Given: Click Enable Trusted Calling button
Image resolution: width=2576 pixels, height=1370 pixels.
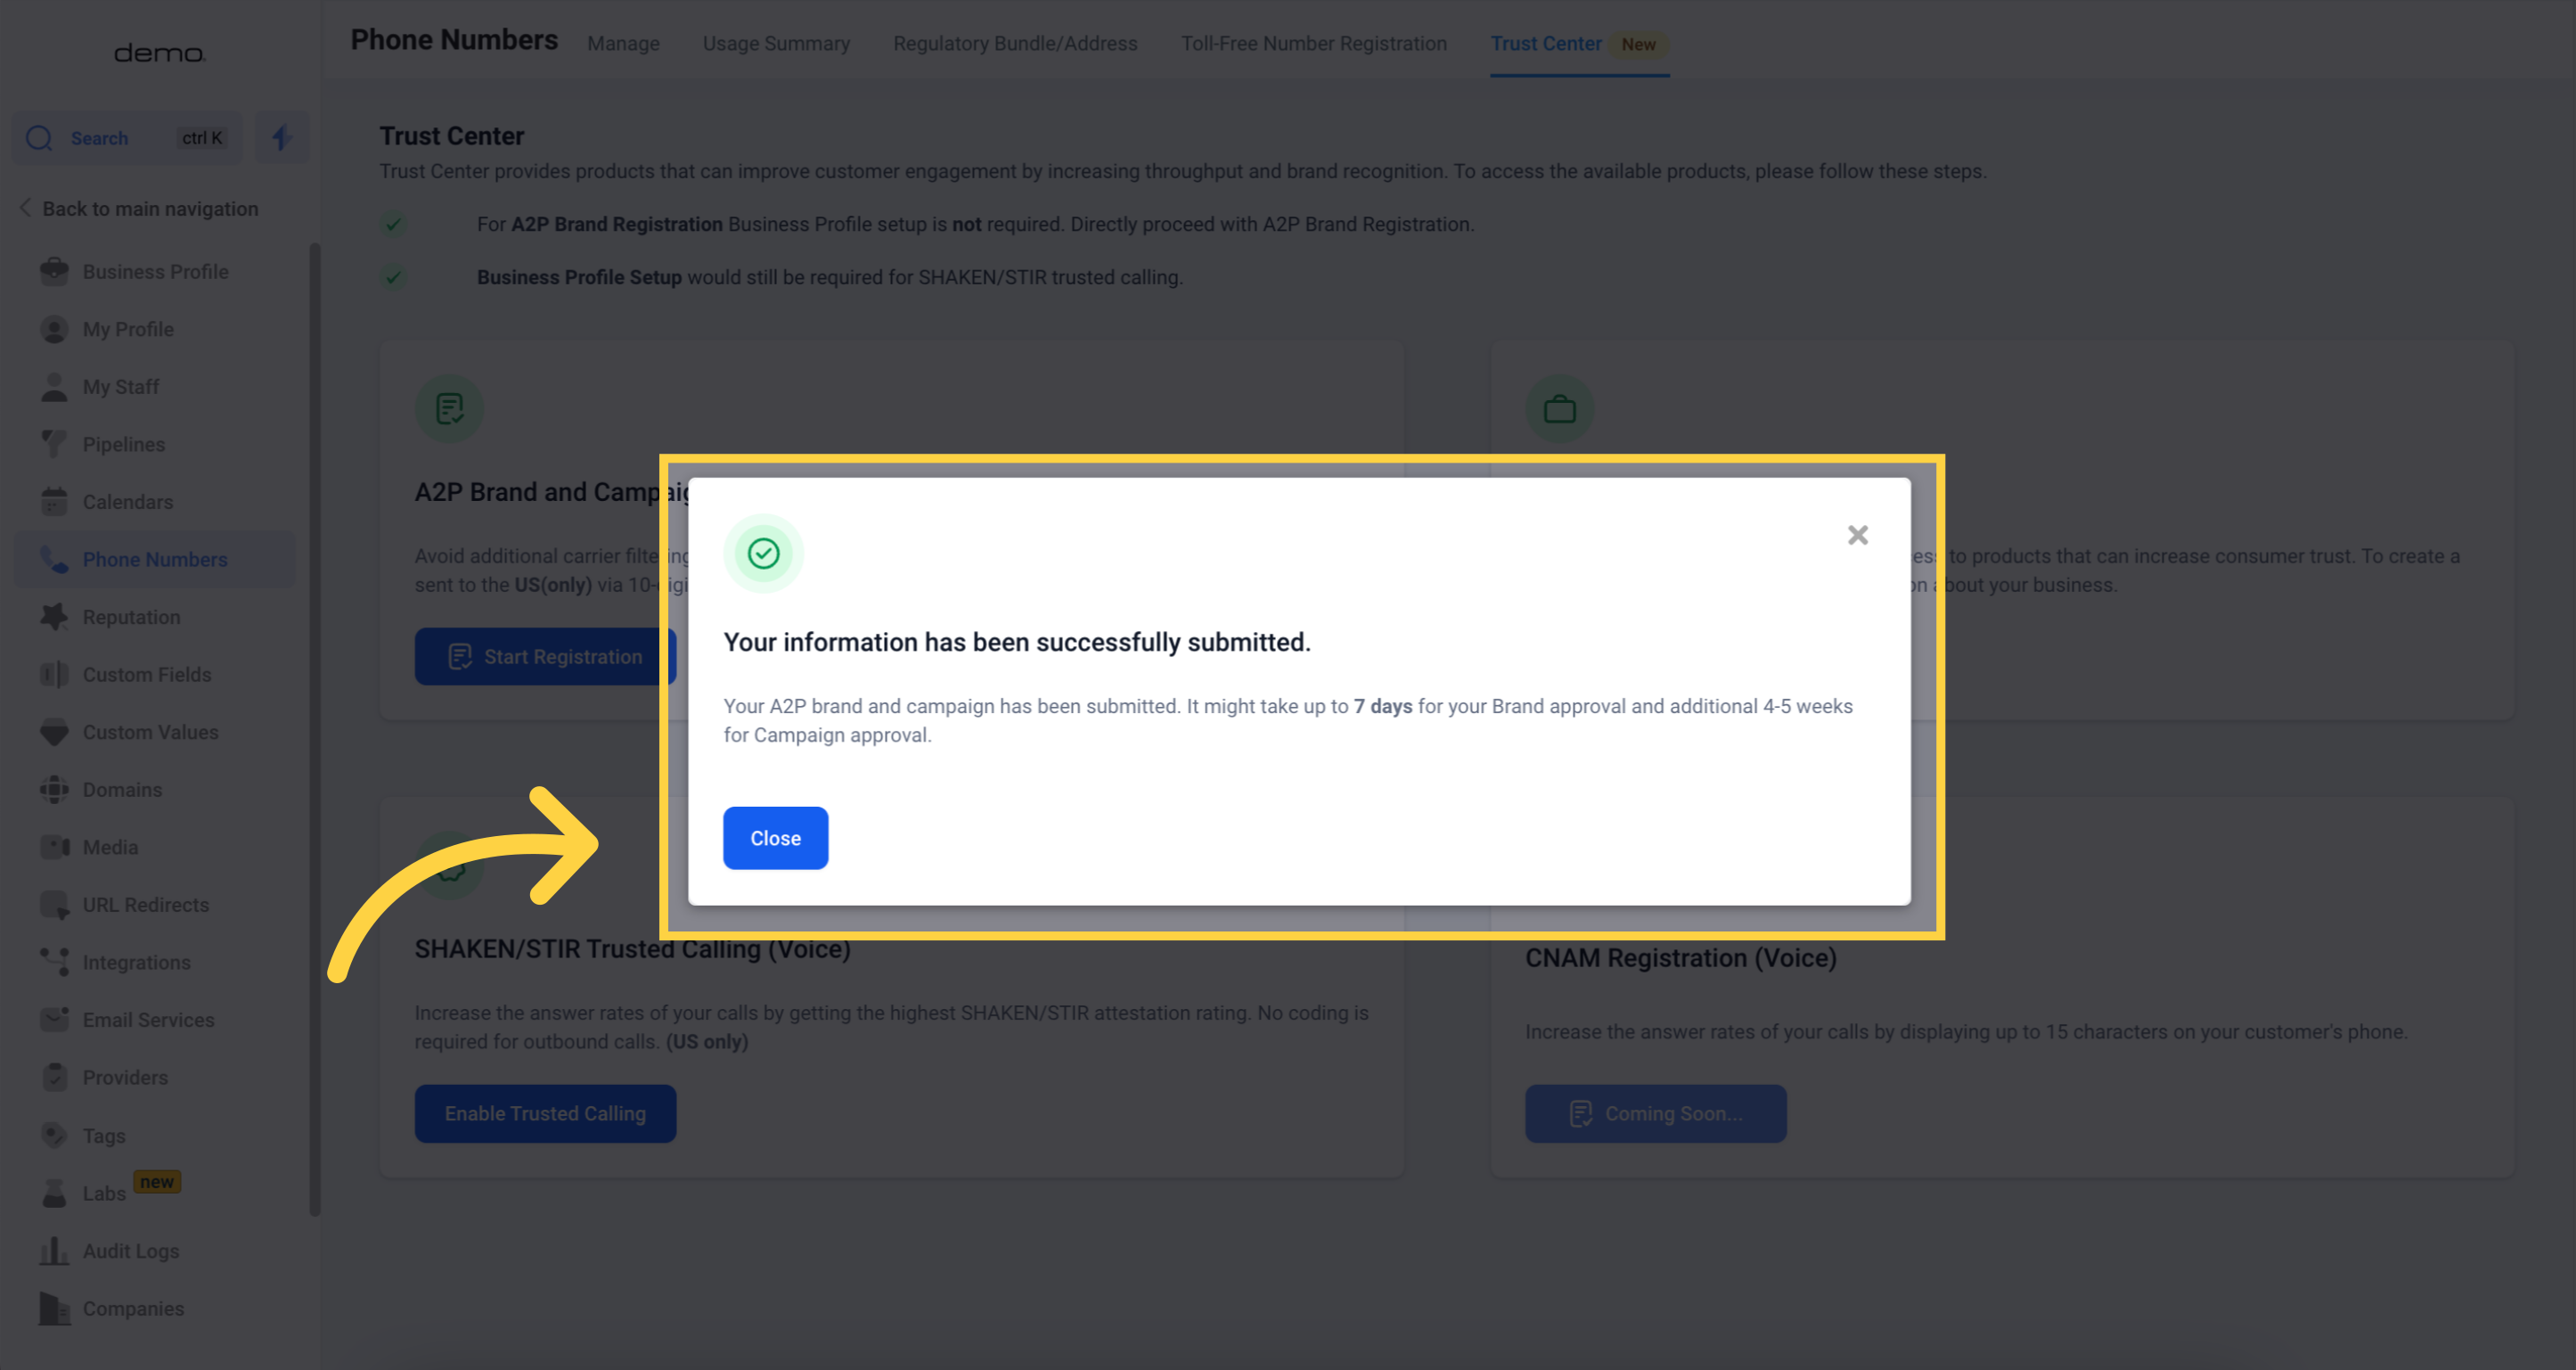Looking at the screenshot, I should (545, 1114).
